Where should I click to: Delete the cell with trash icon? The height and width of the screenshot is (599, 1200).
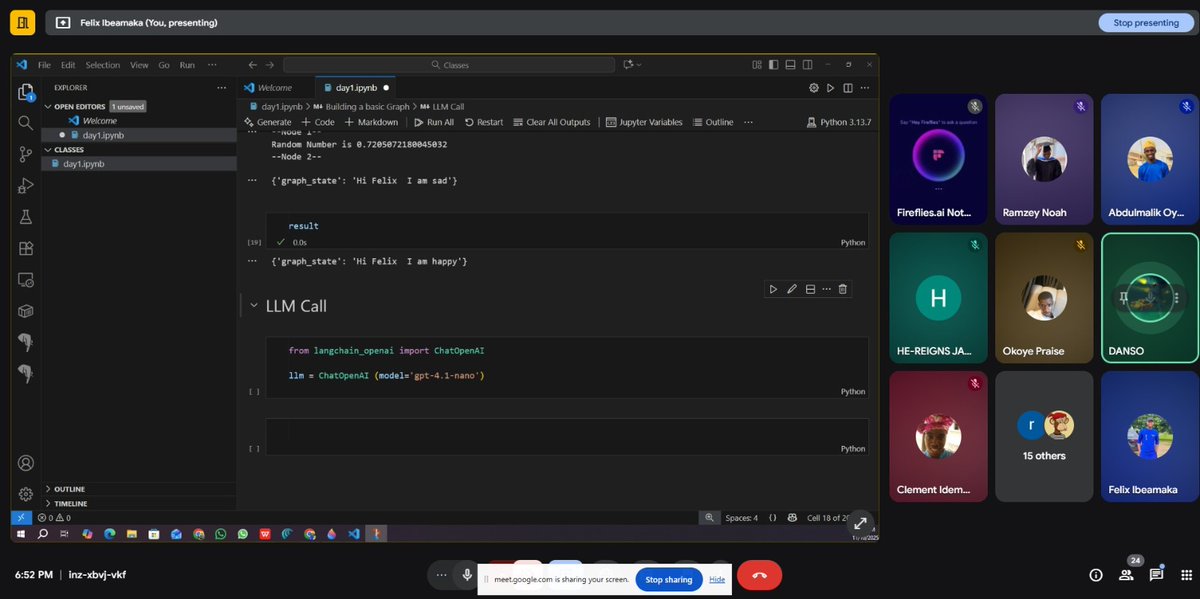click(x=843, y=289)
